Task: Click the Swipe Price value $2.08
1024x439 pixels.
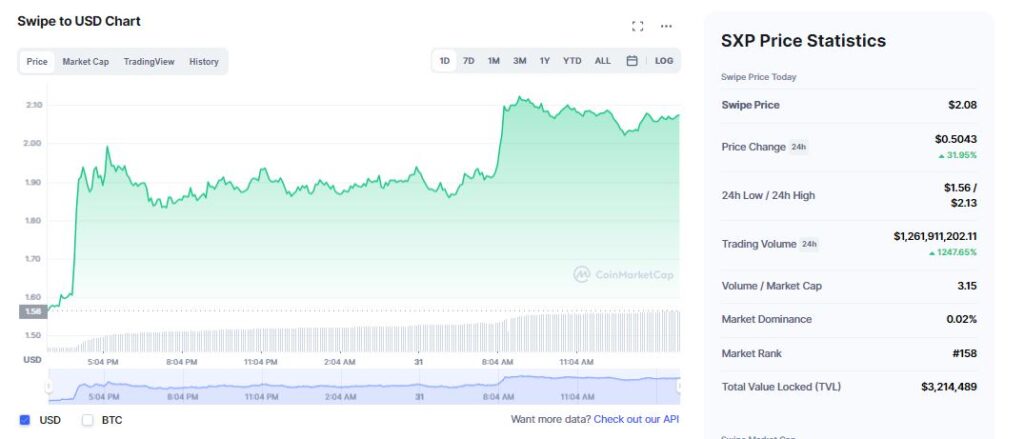Action: click(x=963, y=105)
